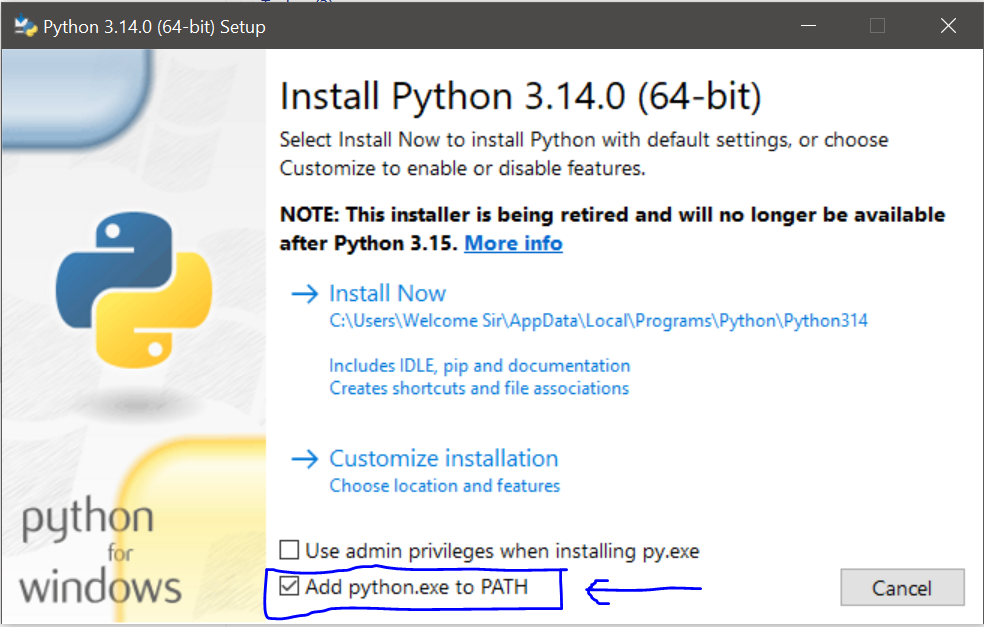Click the python for windows branding text
This screenshot has width=984, height=627.
click(99, 550)
